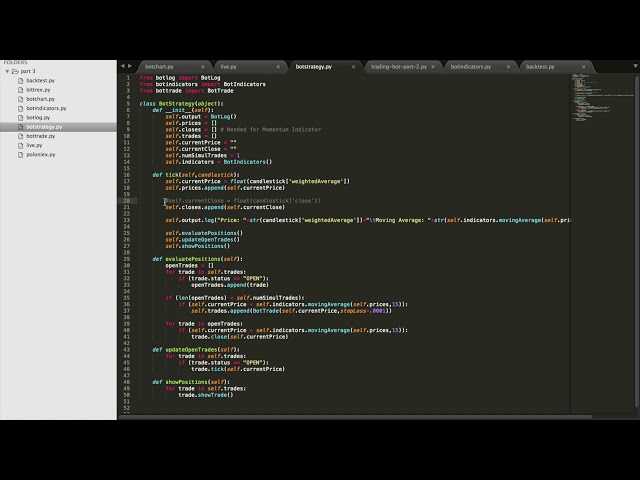This screenshot has width=640, height=480.
Task: Click the 'self.closes.append(self.currentClose)' line
Action: (225, 207)
